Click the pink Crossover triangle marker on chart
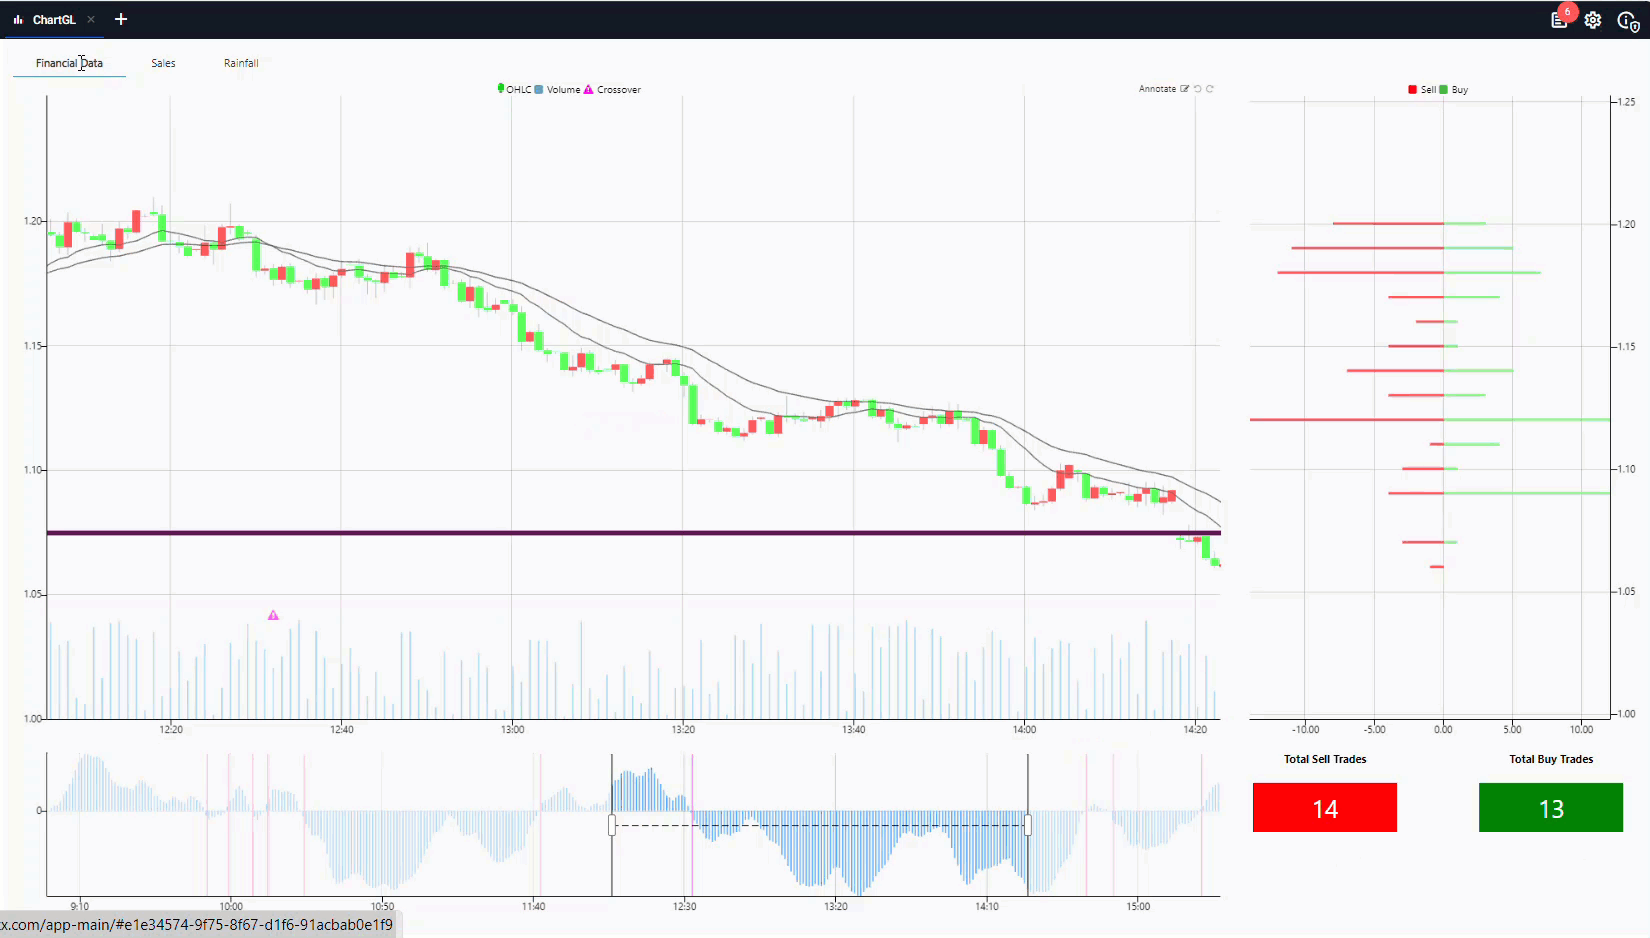 273,615
